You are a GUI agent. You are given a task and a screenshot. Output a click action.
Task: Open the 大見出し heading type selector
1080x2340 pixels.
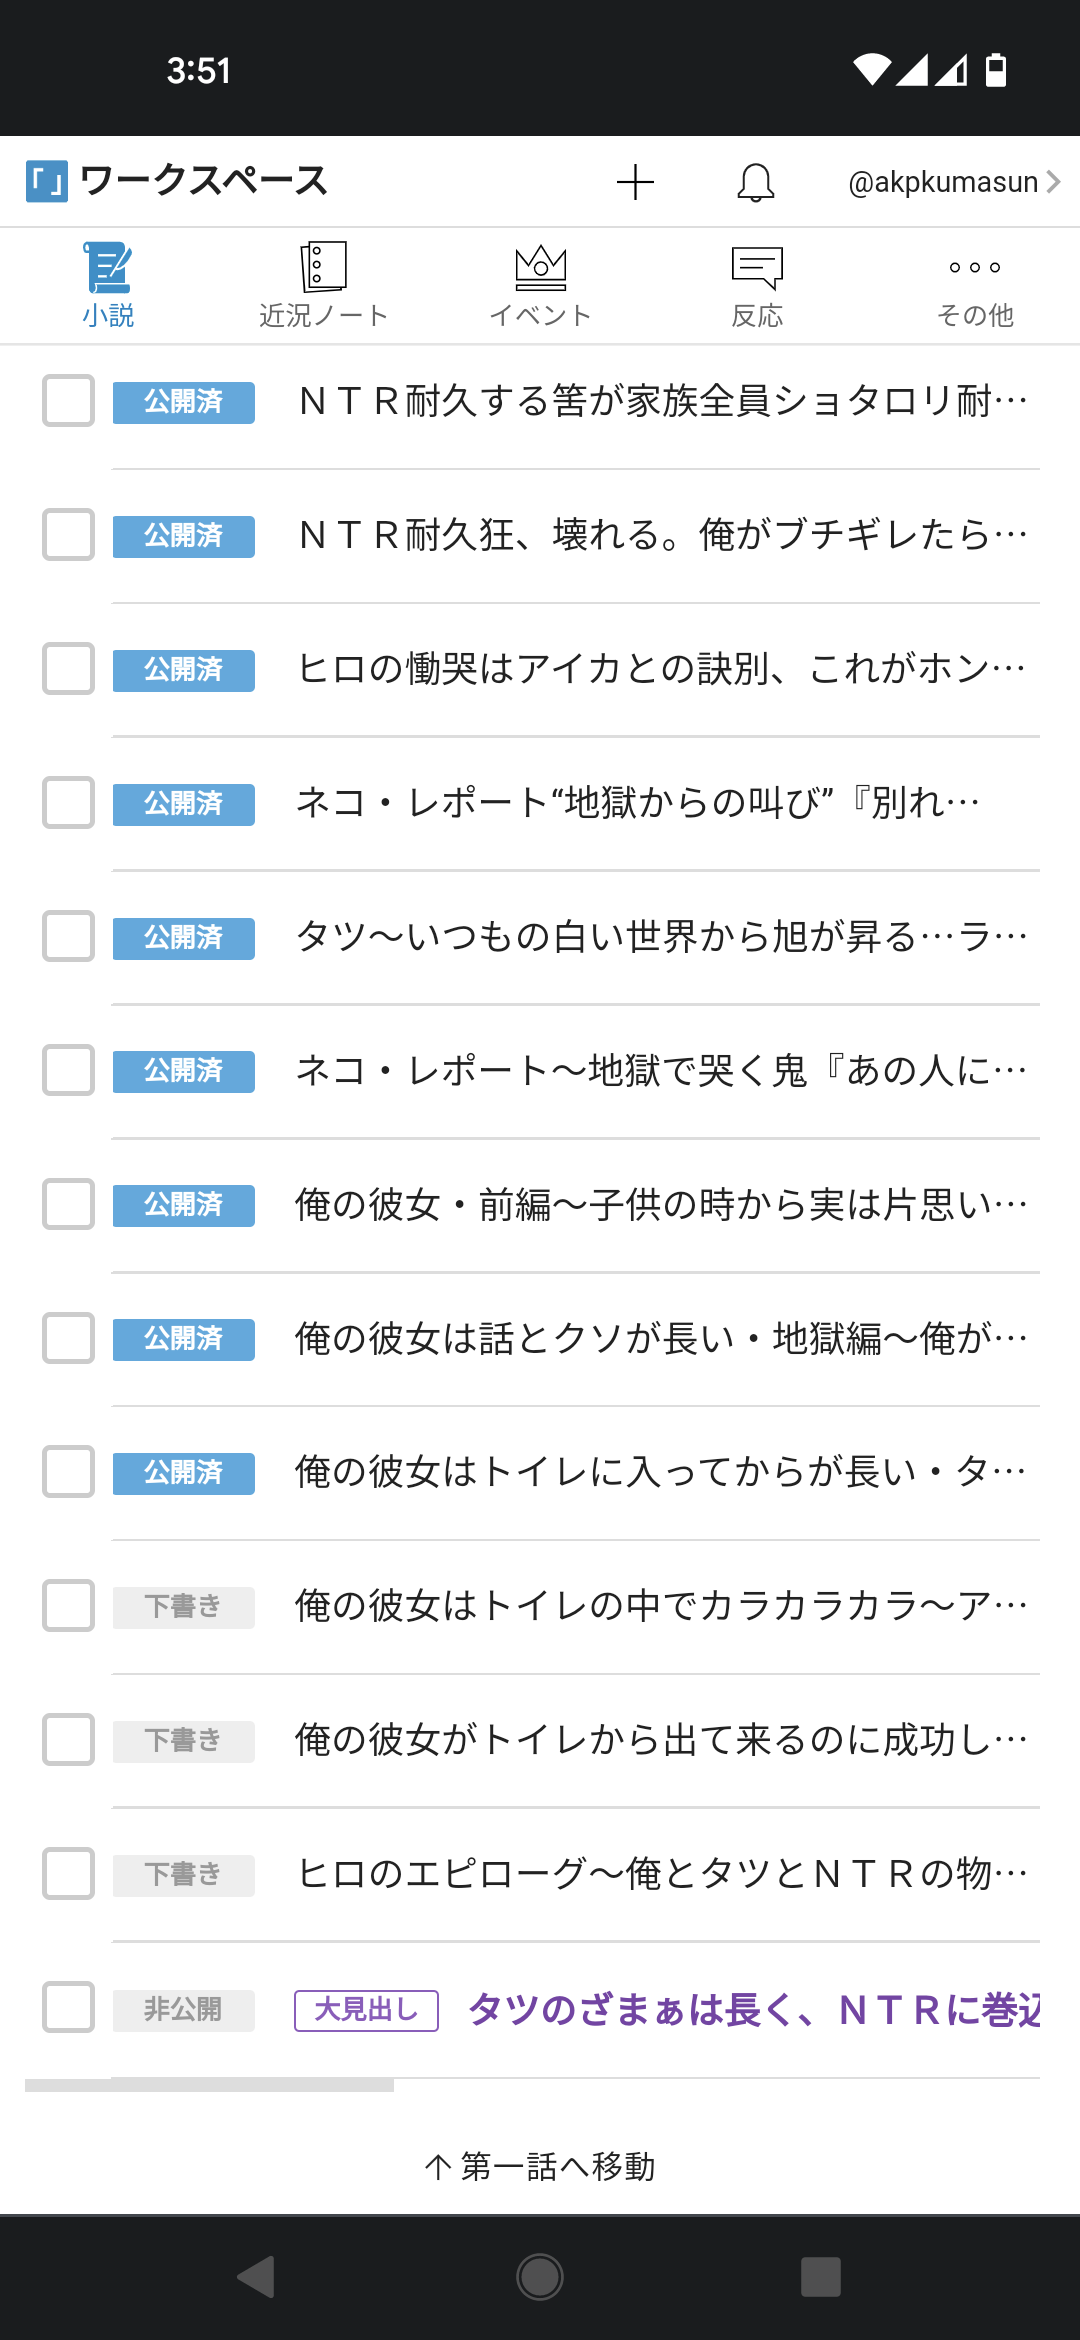point(366,2010)
